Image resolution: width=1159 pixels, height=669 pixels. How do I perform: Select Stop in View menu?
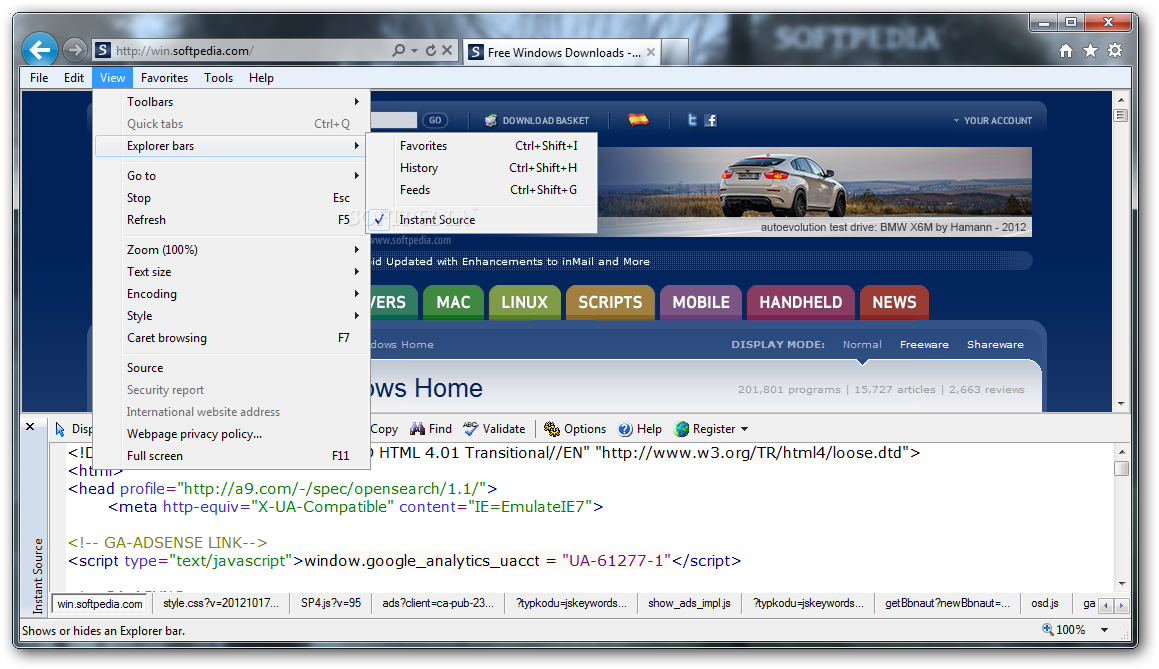tap(231, 197)
